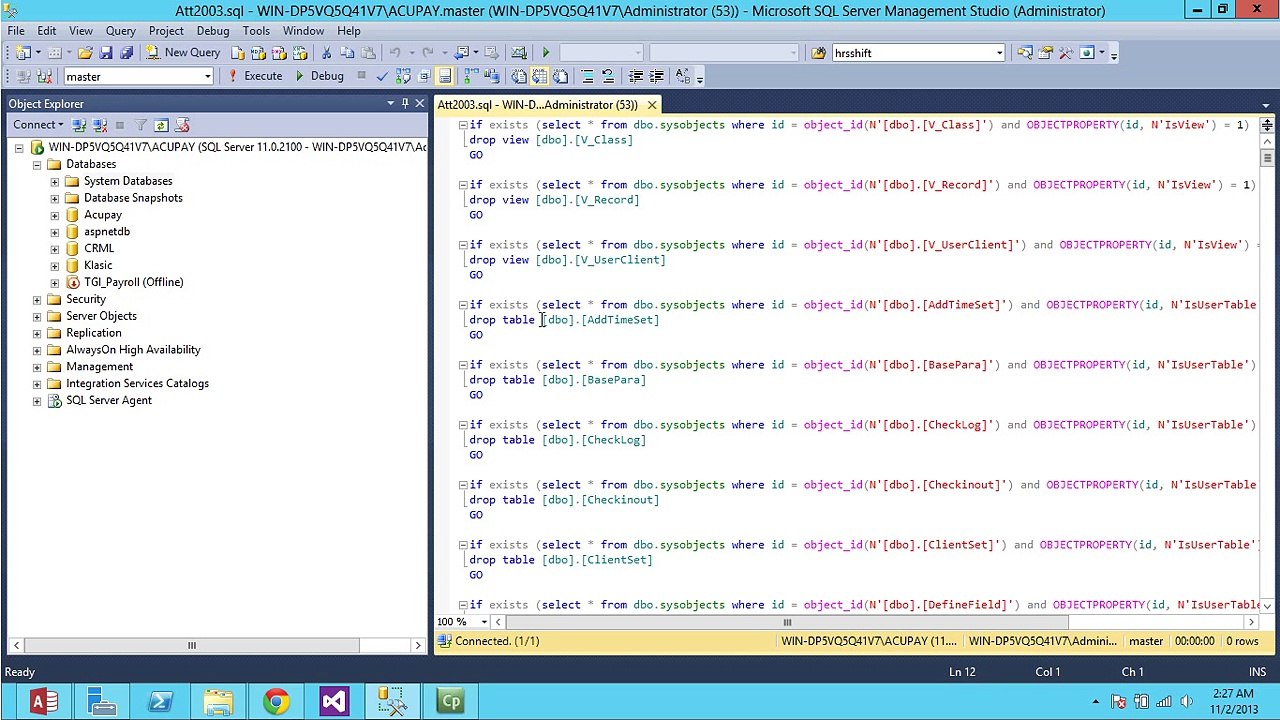Click the Open File folder icon
Screen dimensions: 1280x720
tap(85, 52)
